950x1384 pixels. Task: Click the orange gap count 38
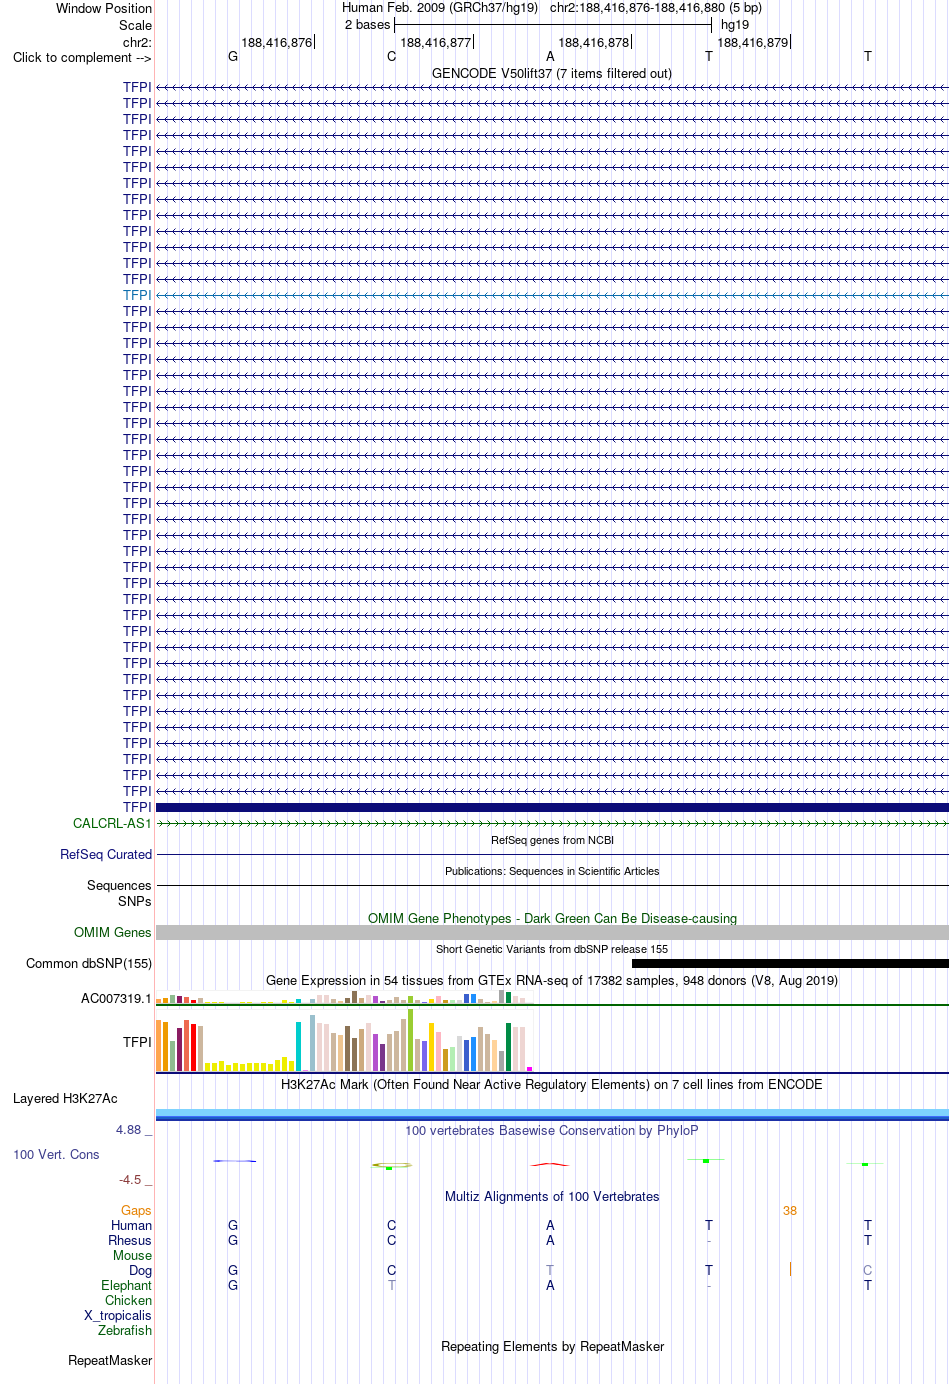click(x=790, y=1210)
